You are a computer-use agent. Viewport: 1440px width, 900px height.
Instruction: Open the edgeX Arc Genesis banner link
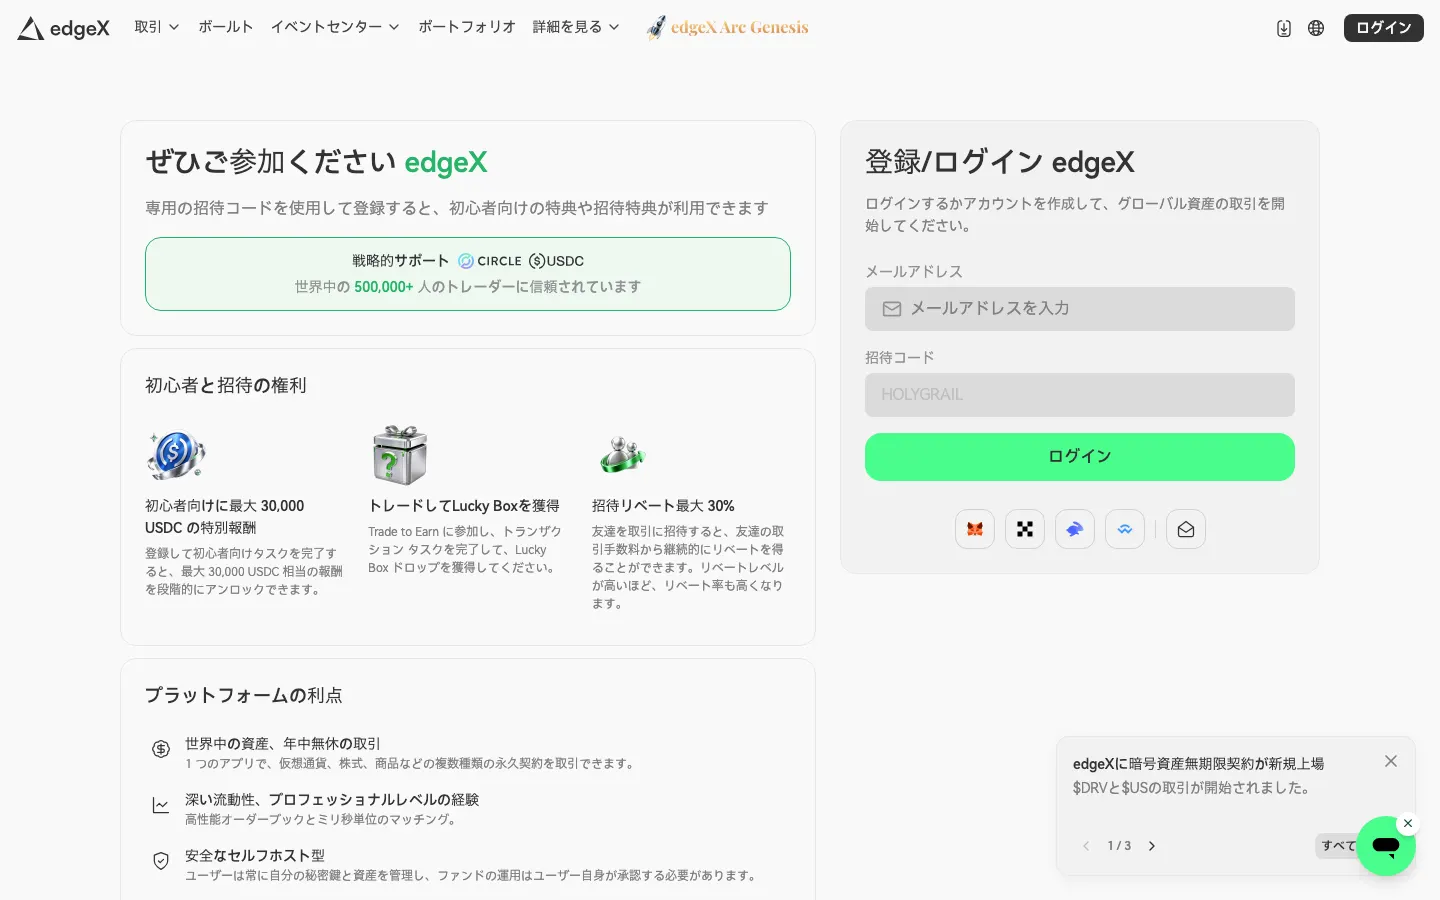pos(727,27)
